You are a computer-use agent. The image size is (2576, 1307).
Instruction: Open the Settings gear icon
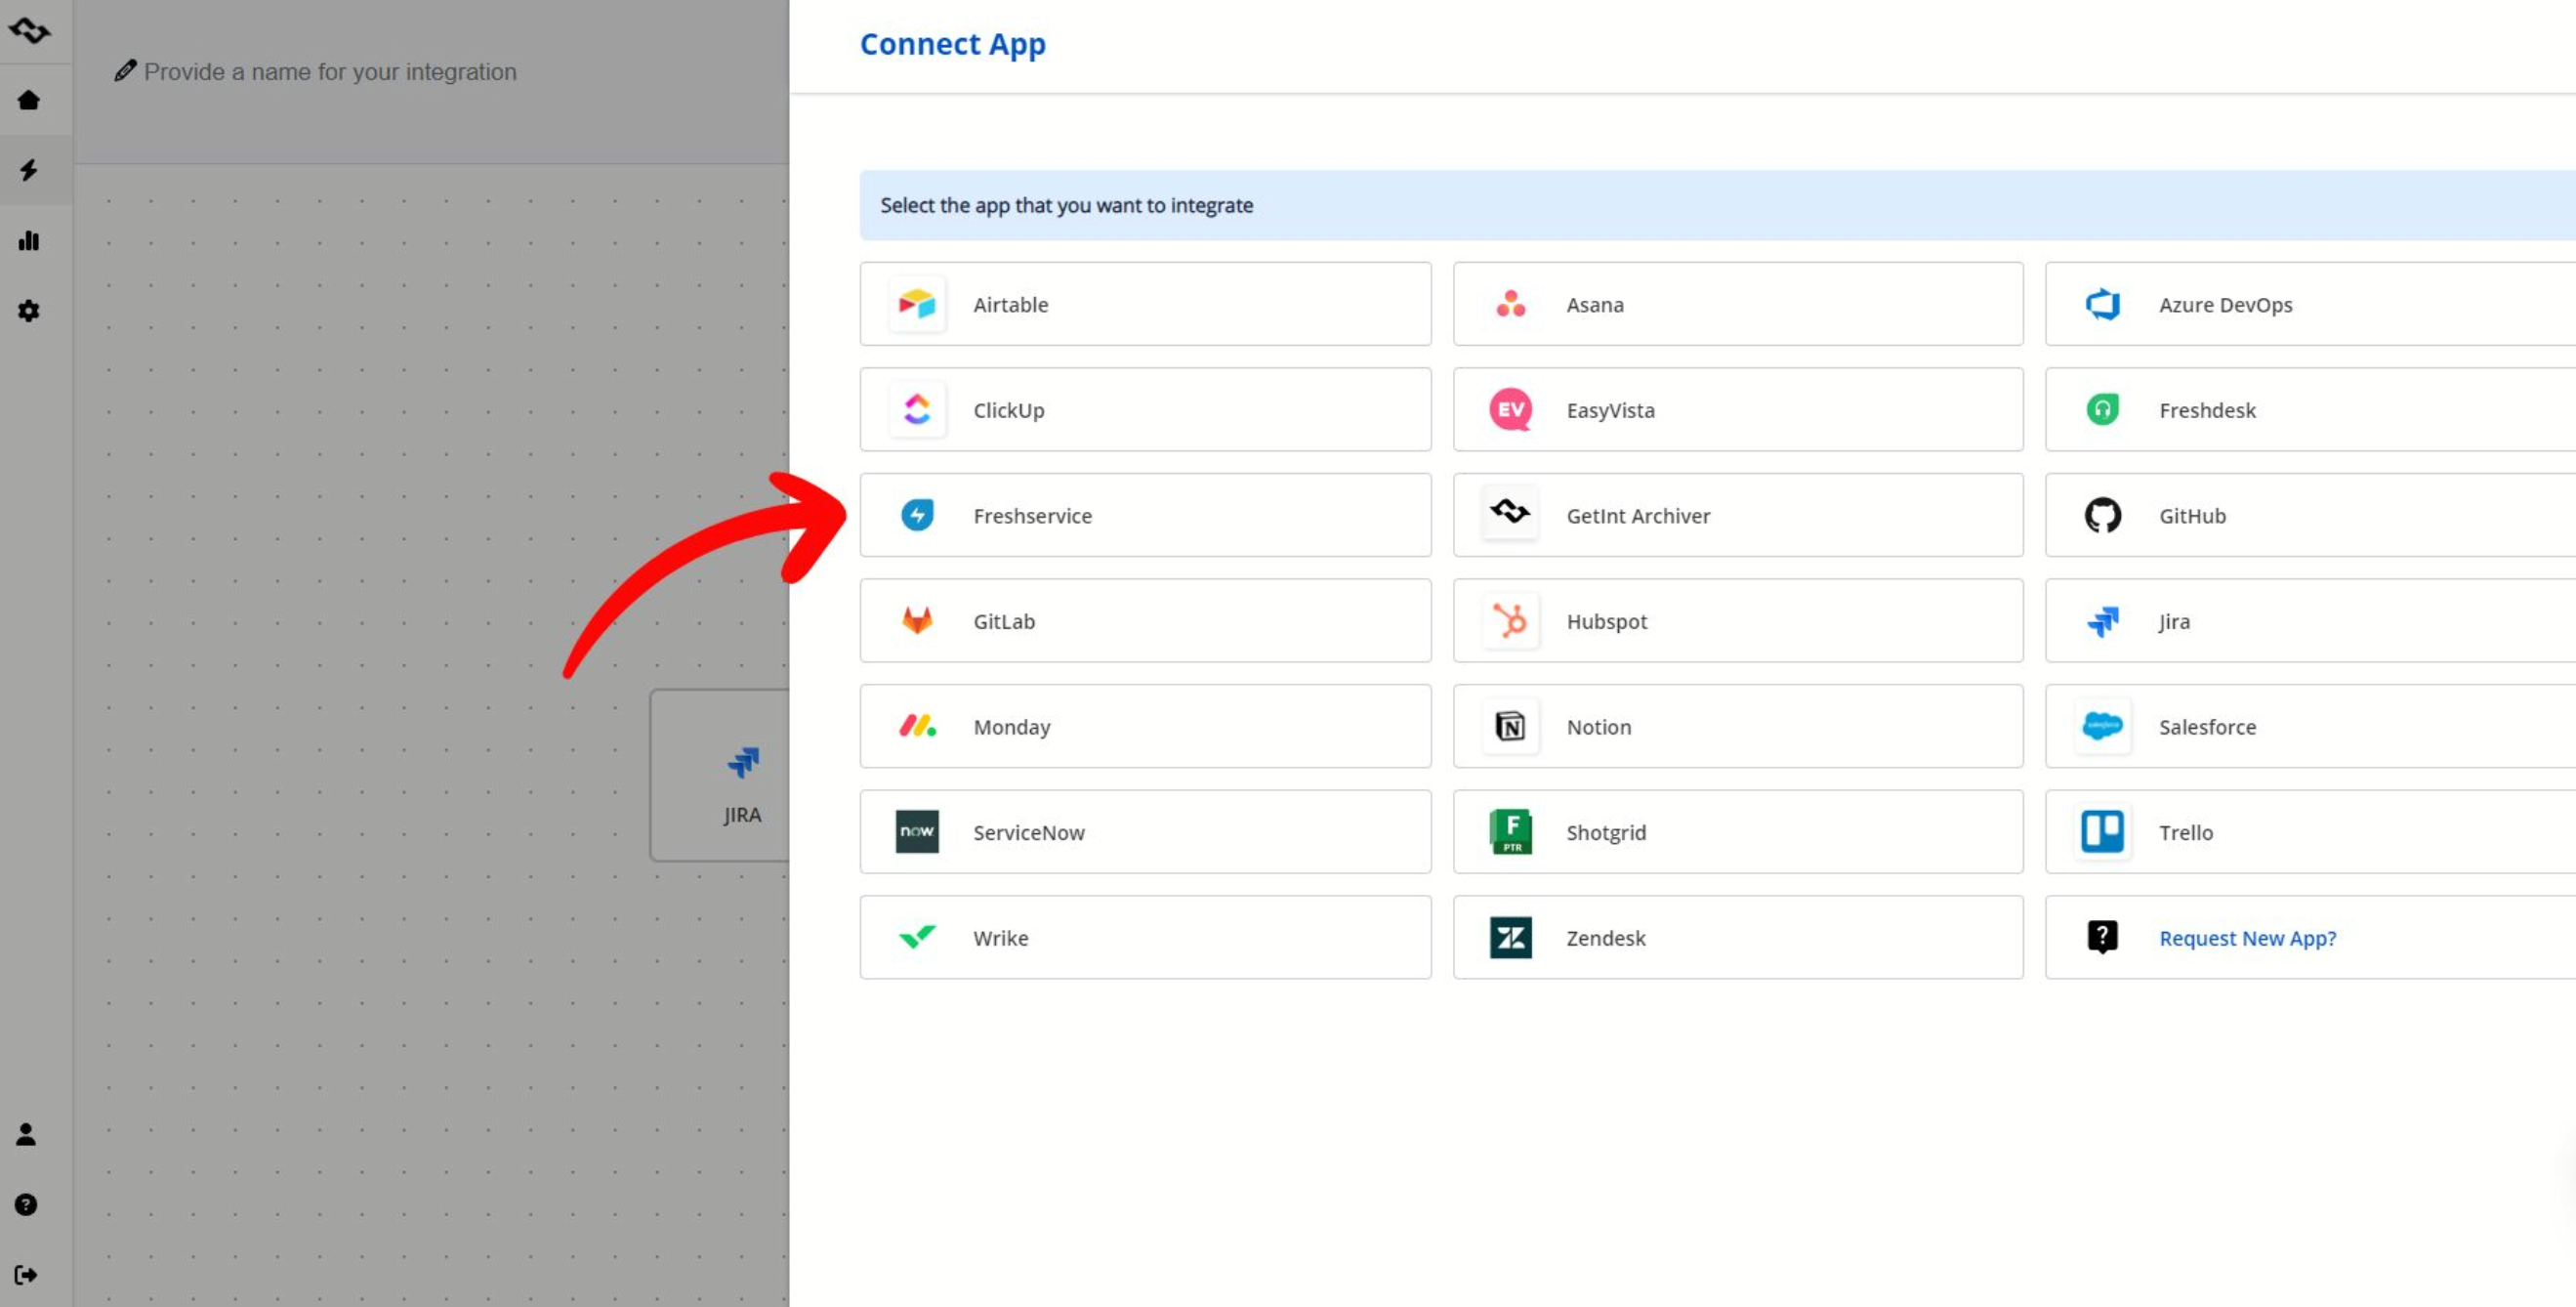29,311
